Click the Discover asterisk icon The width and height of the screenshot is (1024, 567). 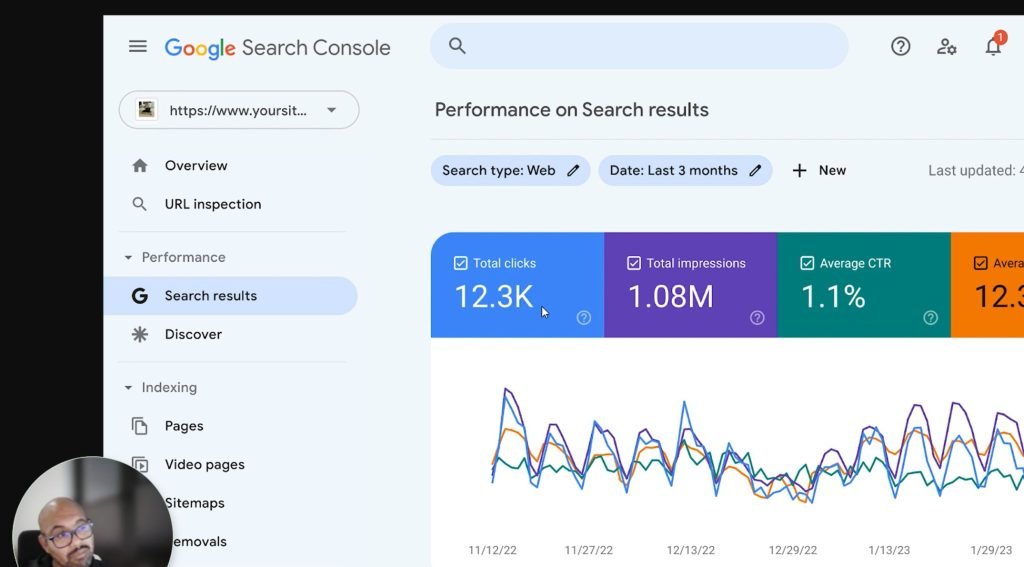[140, 334]
